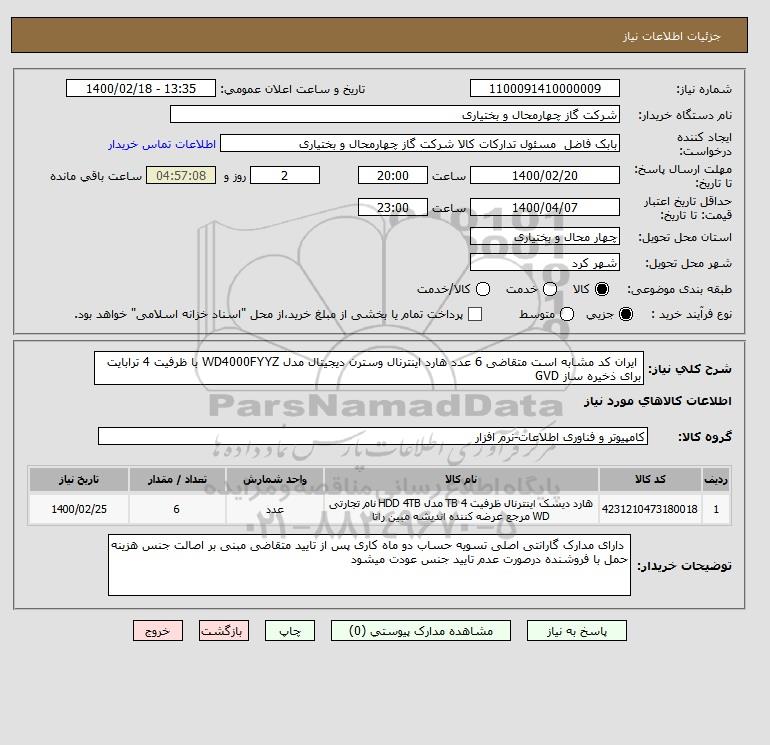Image resolution: width=770 pixels, height=745 pixels.
Task: Click the remaining days field 2
Action: tap(285, 175)
